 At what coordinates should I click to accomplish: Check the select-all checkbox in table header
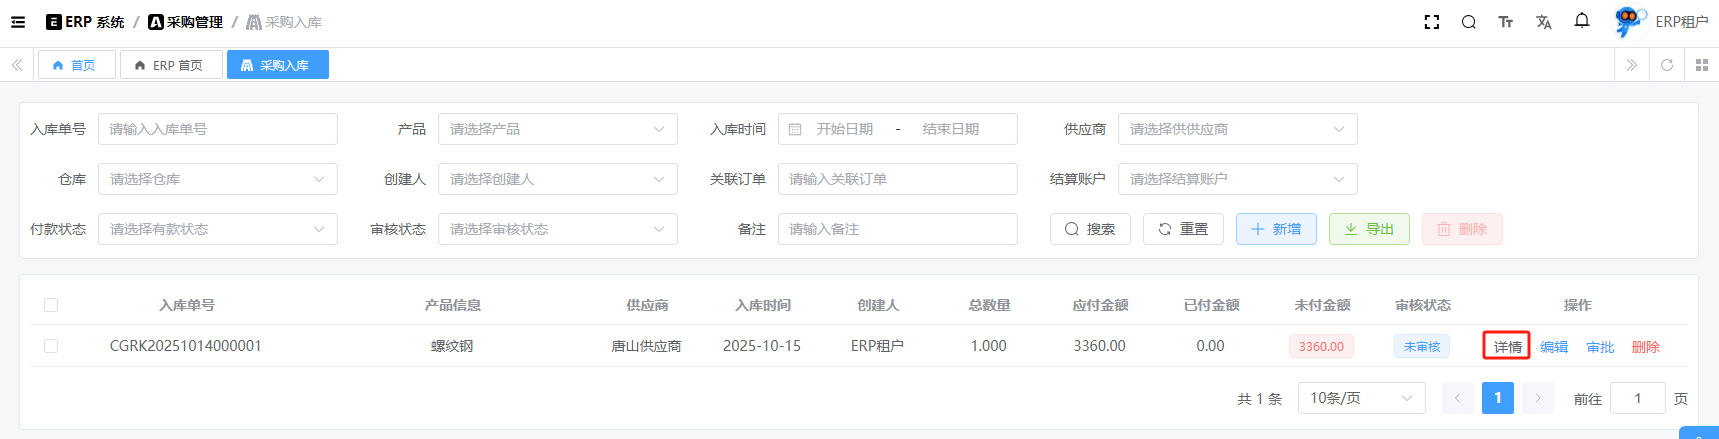coord(51,305)
